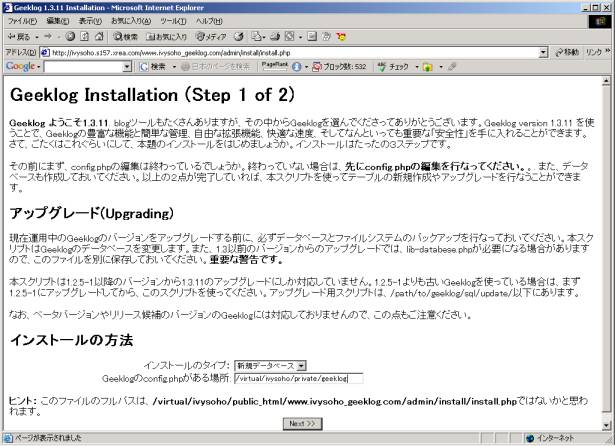
Task: Open the Favorites (お気に入り) menu
Action: tap(131, 21)
